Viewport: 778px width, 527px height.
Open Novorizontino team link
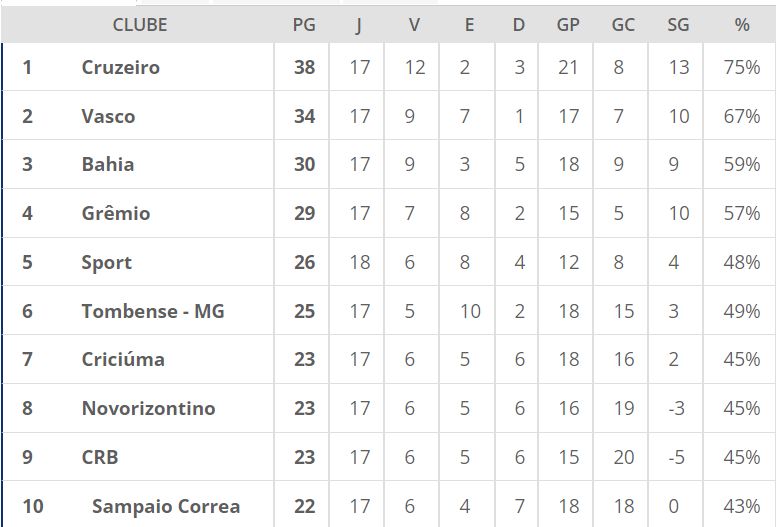point(148,408)
